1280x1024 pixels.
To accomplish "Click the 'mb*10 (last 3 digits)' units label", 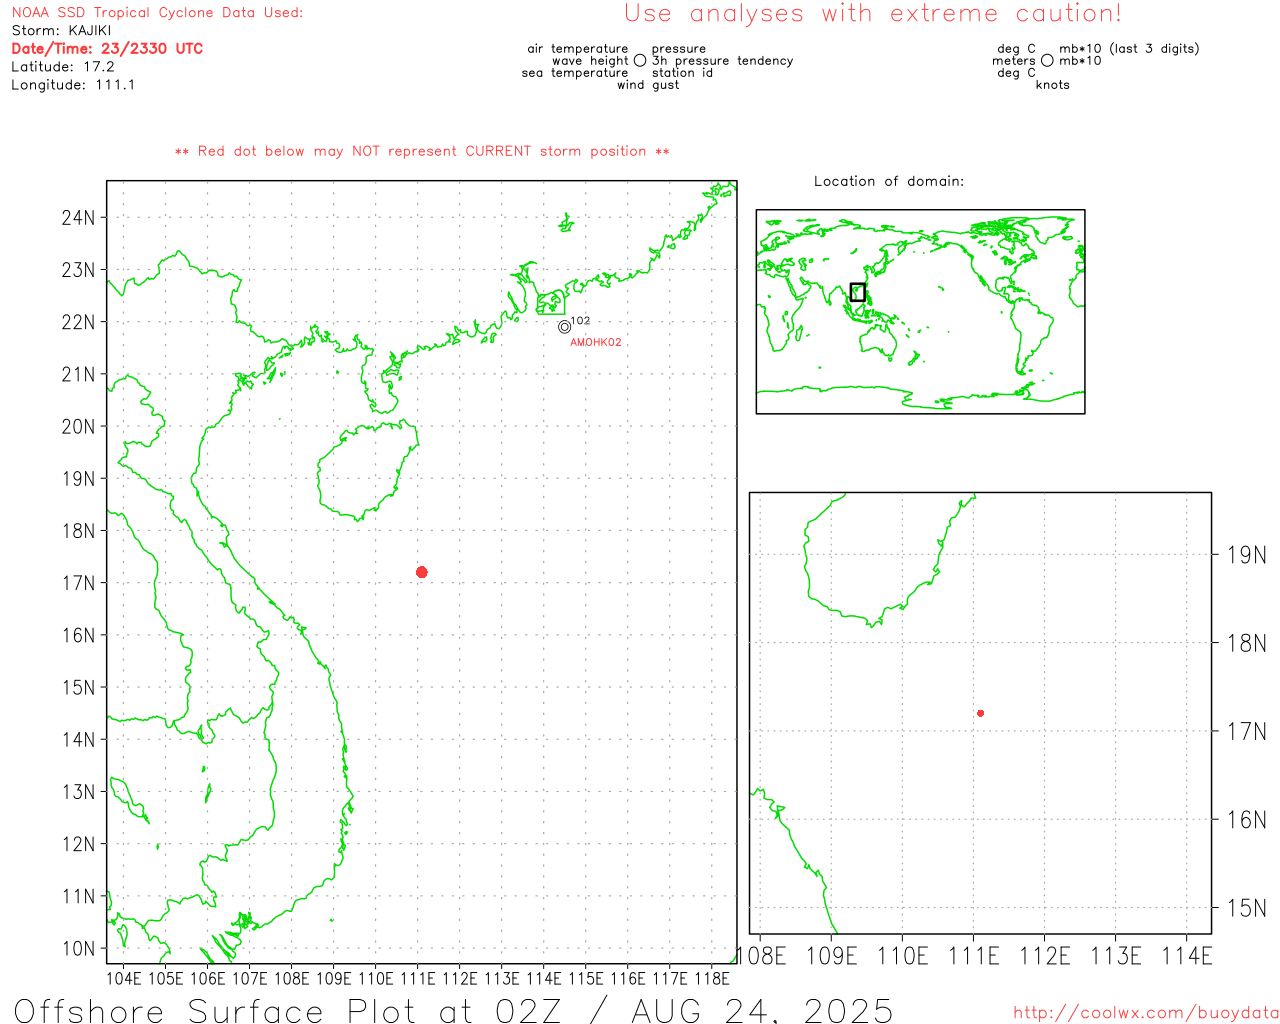I will click(x=1129, y=49).
